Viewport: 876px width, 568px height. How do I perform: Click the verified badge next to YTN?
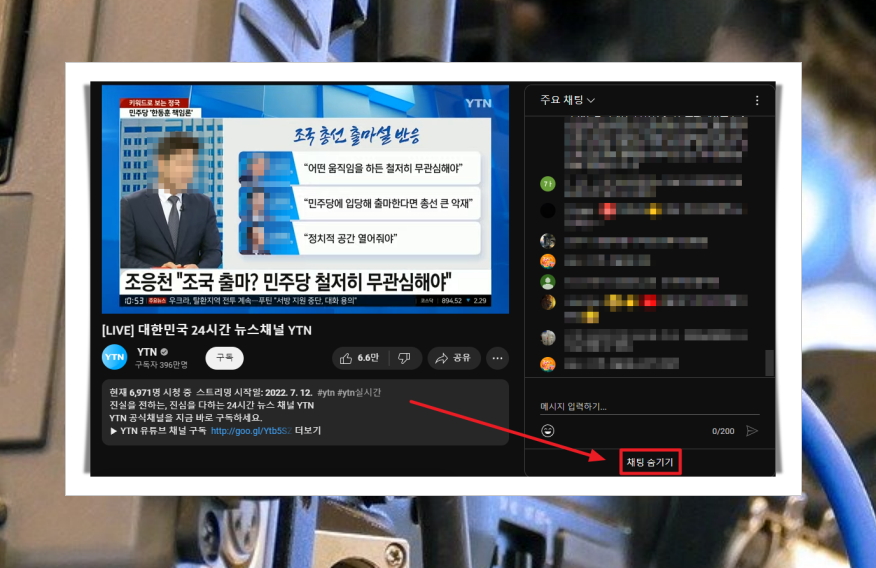[164, 352]
